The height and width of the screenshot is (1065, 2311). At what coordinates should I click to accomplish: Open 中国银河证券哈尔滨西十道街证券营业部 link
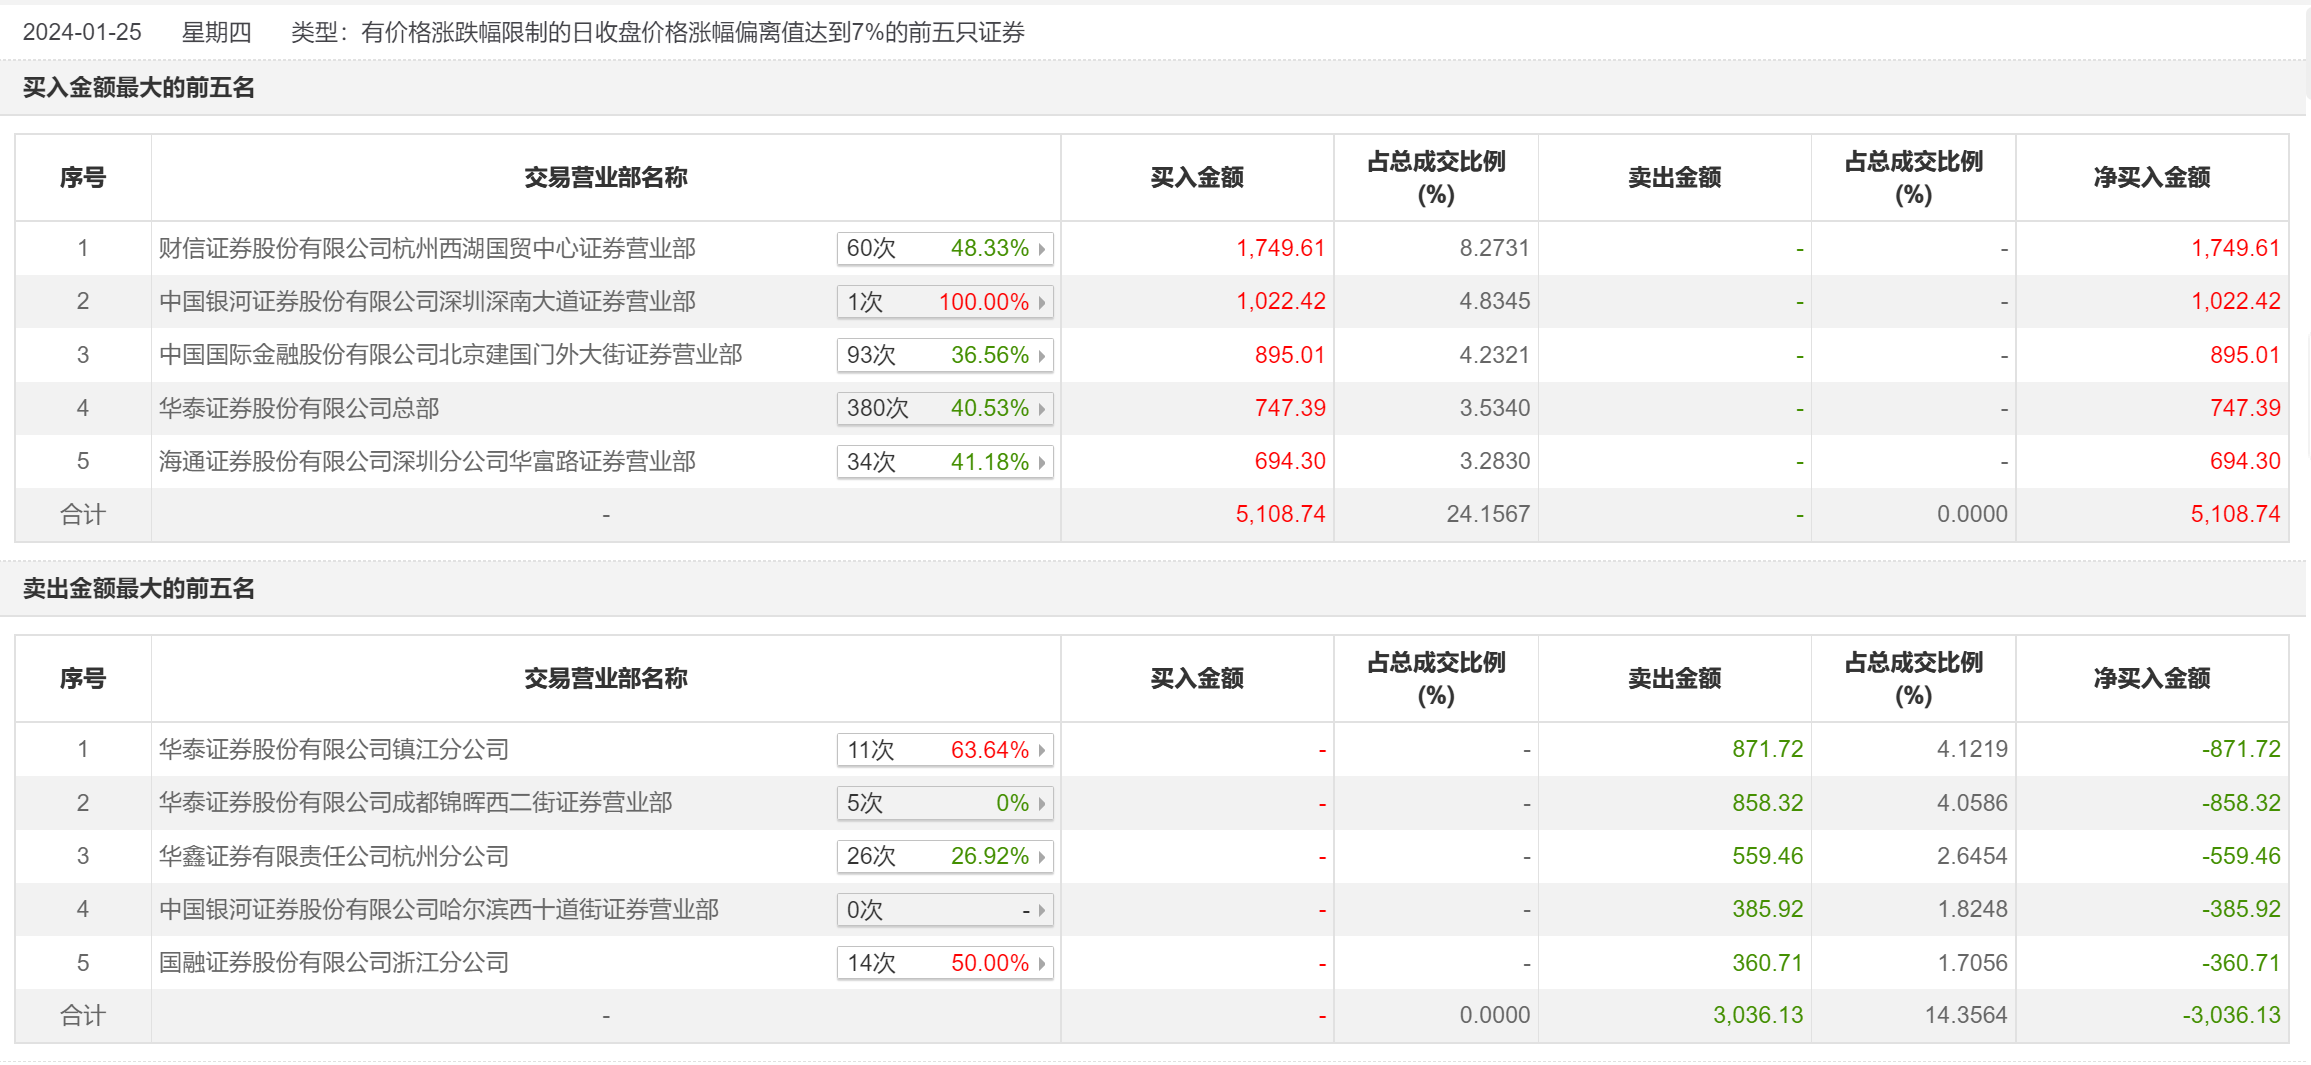tap(439, 909)
